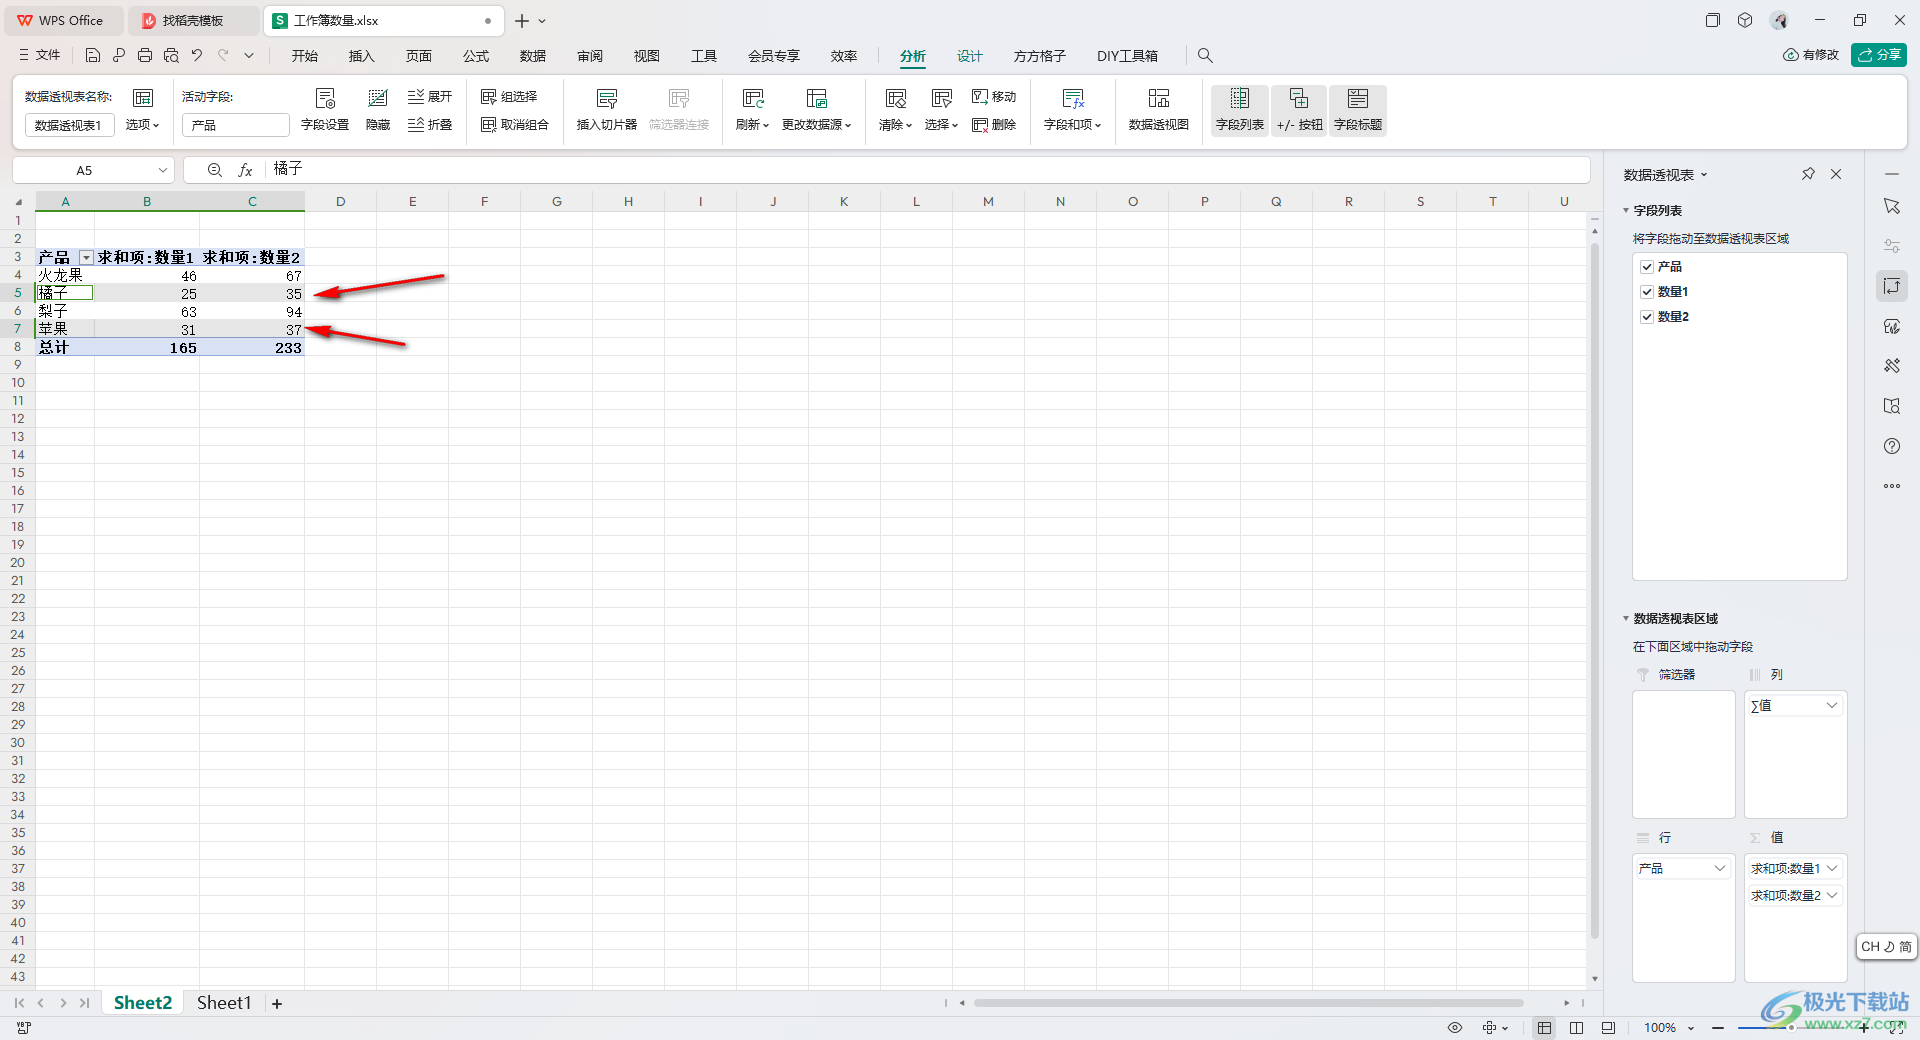Switch to Sheet1 tab
Viewport: 1920px width, 1040px height.
[224, 1003]
